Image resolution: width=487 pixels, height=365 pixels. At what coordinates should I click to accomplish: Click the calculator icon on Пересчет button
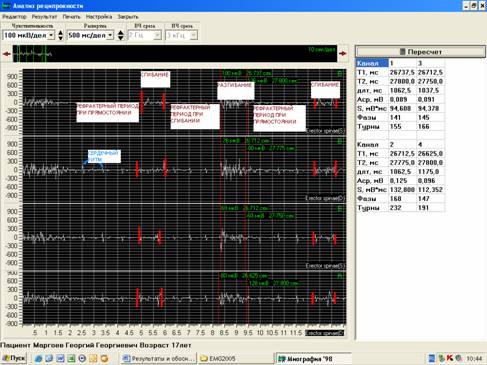pyautogui.click(x=402, y=52)
